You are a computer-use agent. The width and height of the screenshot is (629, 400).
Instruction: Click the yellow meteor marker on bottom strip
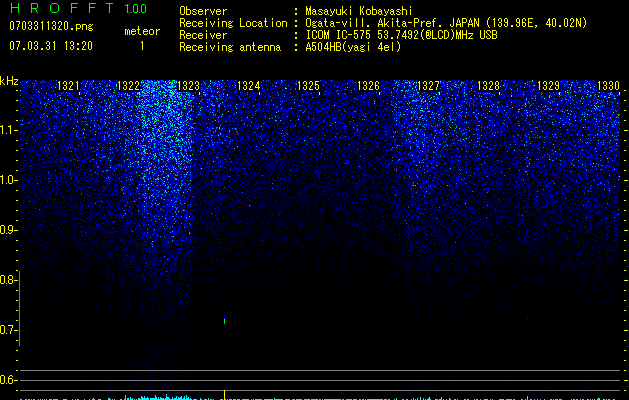click(224, 394)
